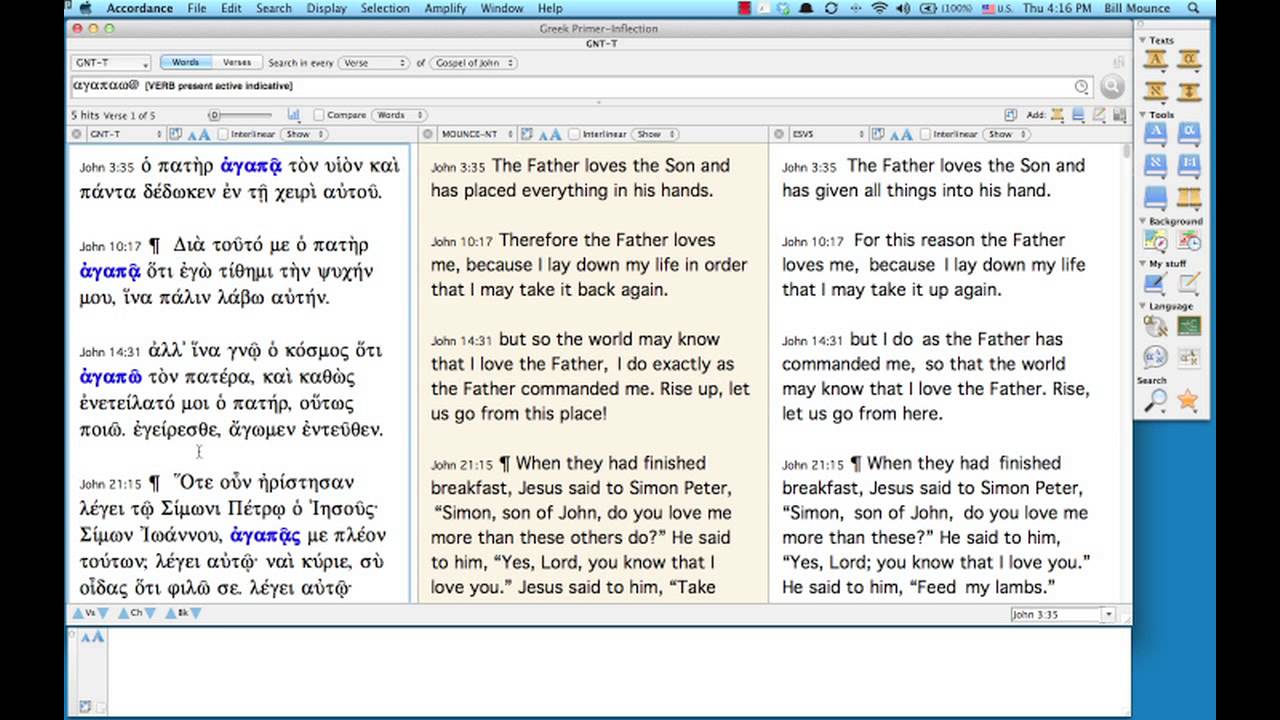This screenshot has height=720, width=1280.
Task: Open the 1:1 reference Tools book icon
Action: [1188, 164]
